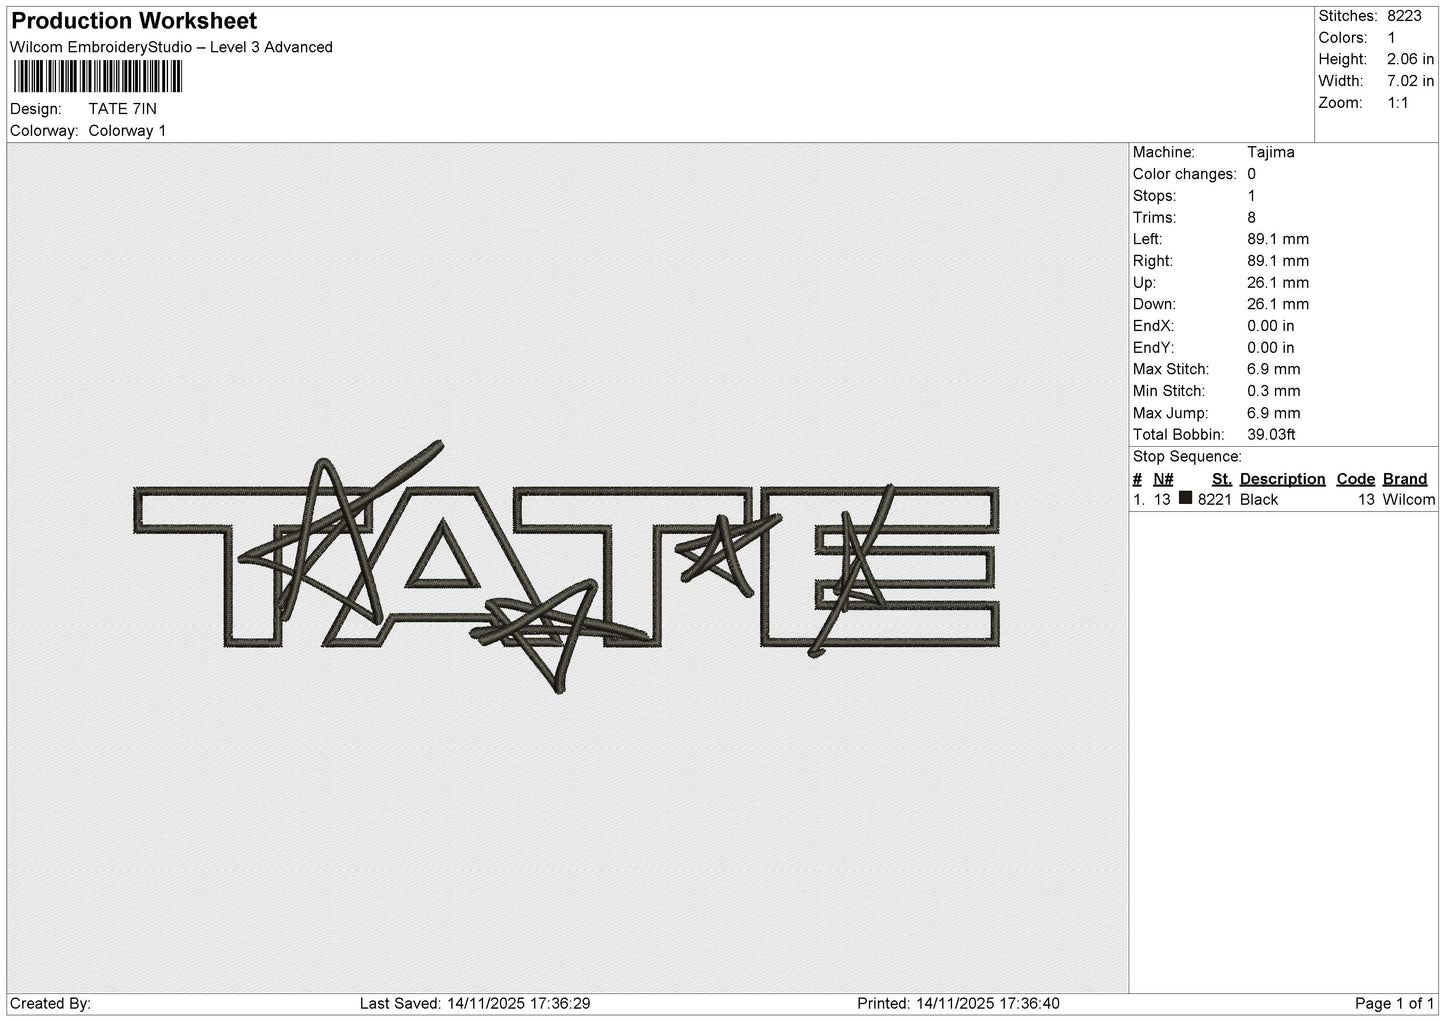The width and height of the screenshot is (1445, 1021).
Task: Click the Code column header
Action: pos(1356,479)
